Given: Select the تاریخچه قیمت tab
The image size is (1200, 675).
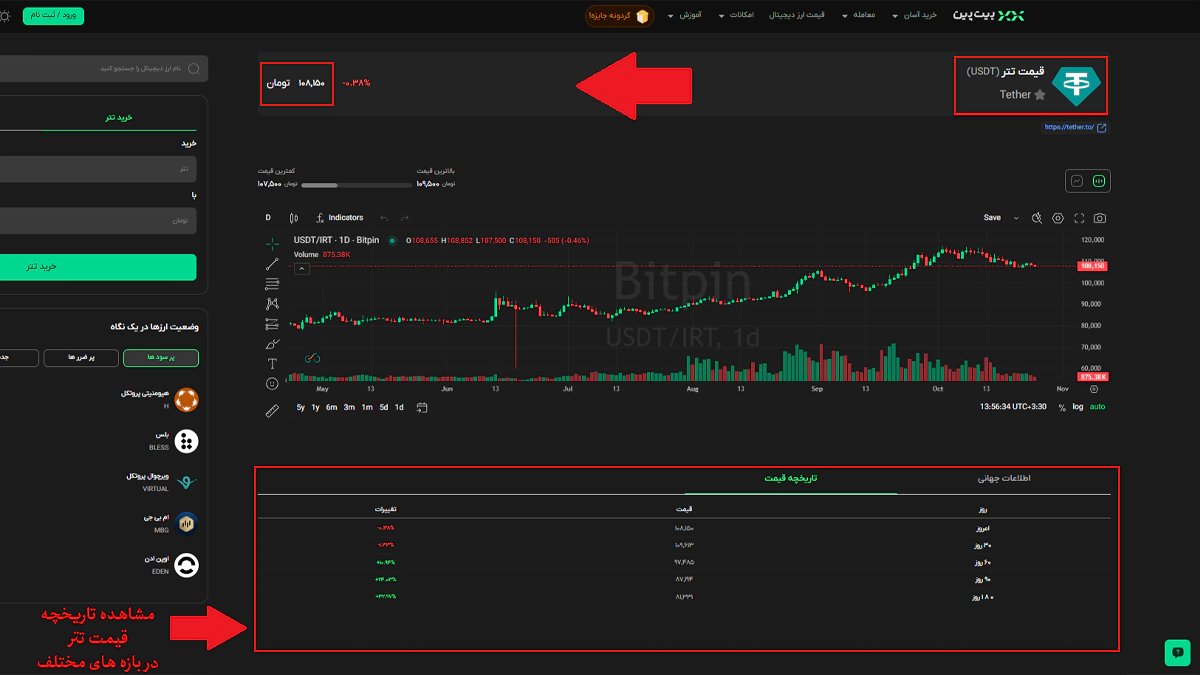Looking at the screenshot, I should [x=790, y=479].
